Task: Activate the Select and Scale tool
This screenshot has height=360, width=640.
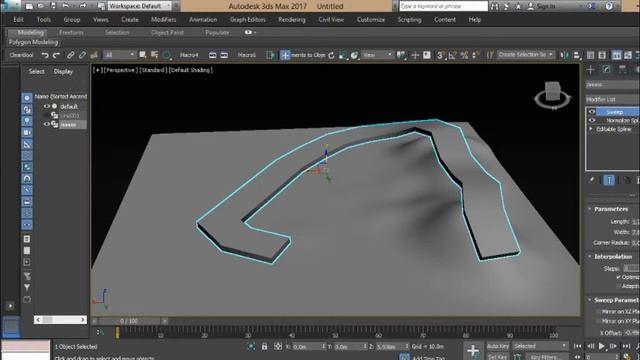Action: click(x=343, y=55)
